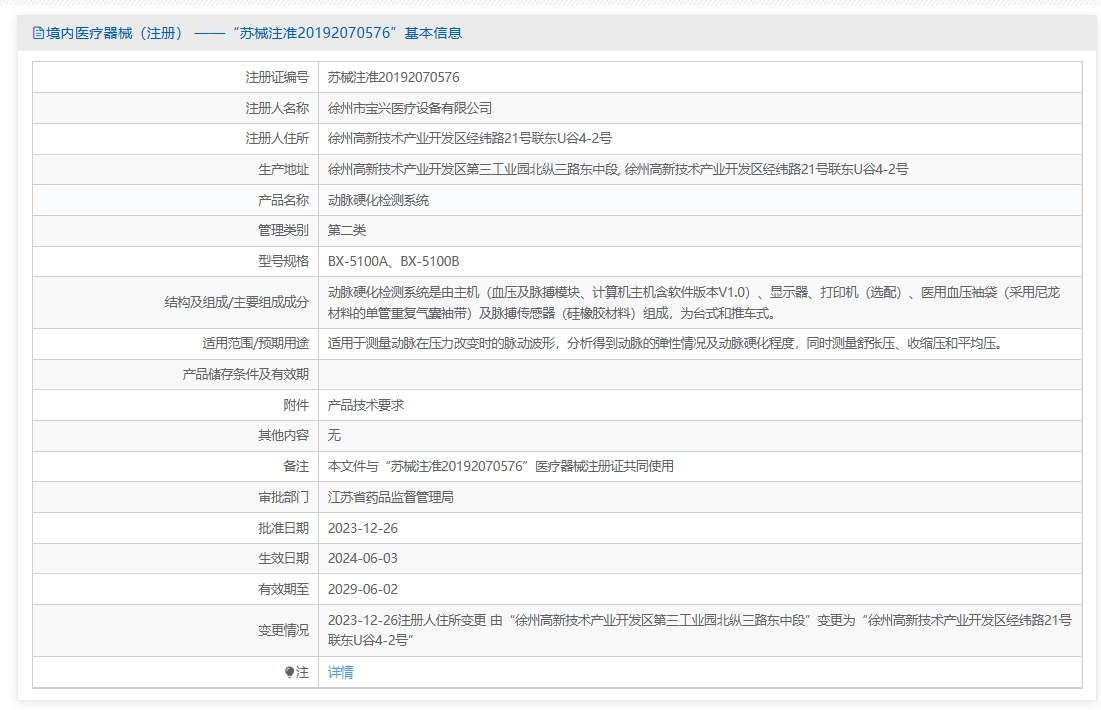Click the 生效日期 label
1101x710 pixels.
pyautogui.click(x=283, y=558)
